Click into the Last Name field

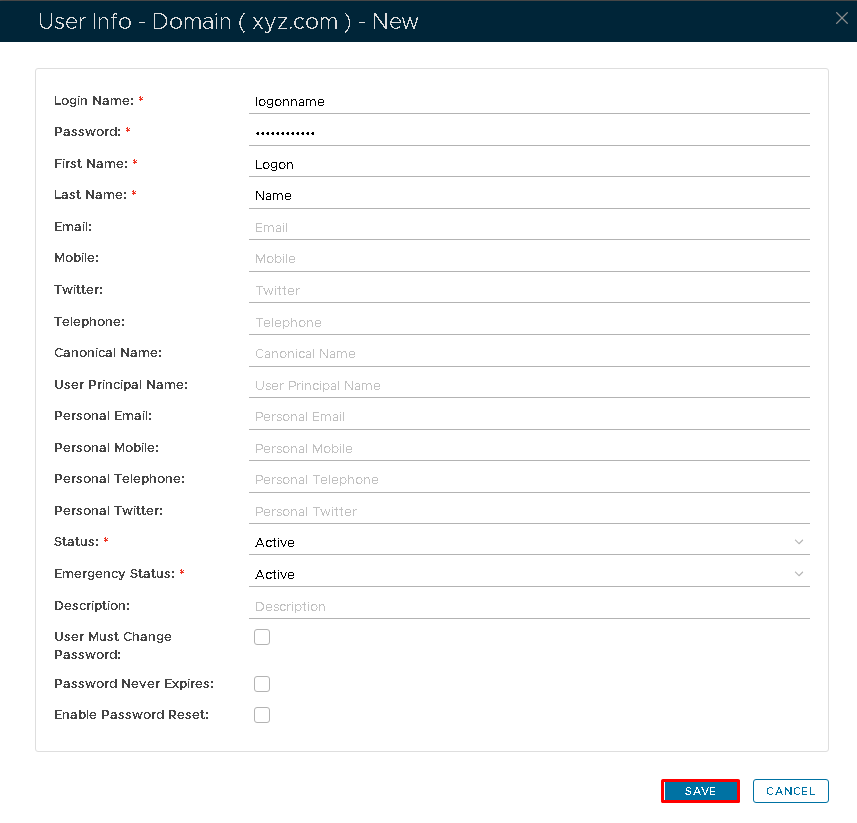pos(529,196)
